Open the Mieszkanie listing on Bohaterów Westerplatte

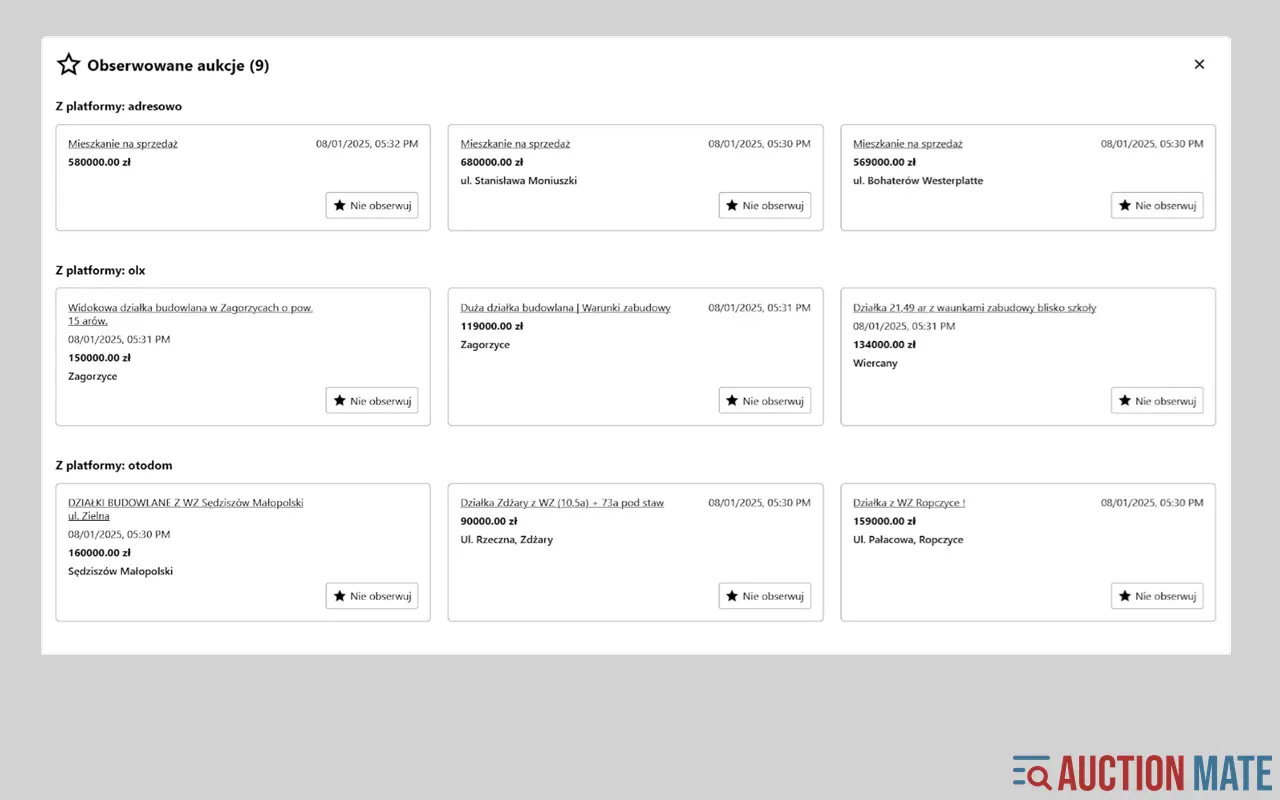click(x=906, y=143)
